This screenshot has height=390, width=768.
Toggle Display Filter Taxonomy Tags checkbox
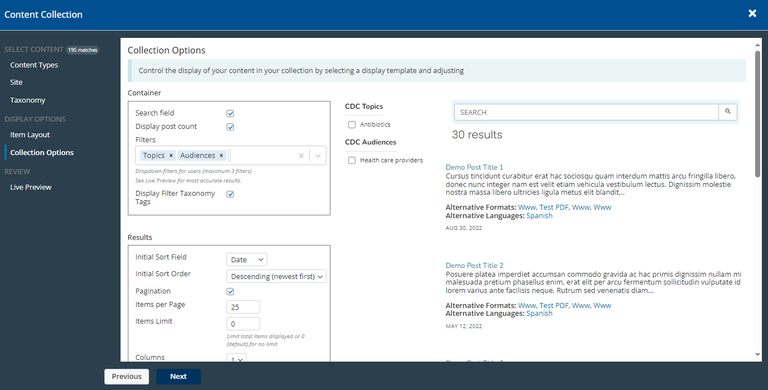point(230,194)
